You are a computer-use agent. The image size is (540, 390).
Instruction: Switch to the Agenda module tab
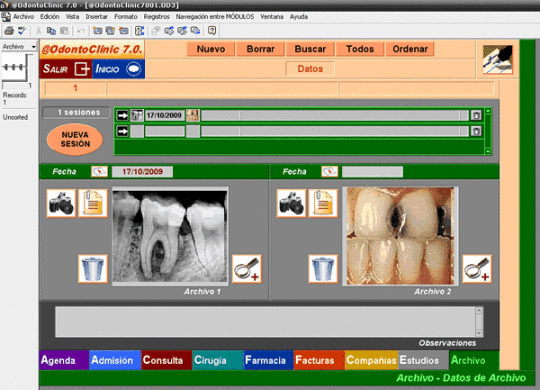64,360
